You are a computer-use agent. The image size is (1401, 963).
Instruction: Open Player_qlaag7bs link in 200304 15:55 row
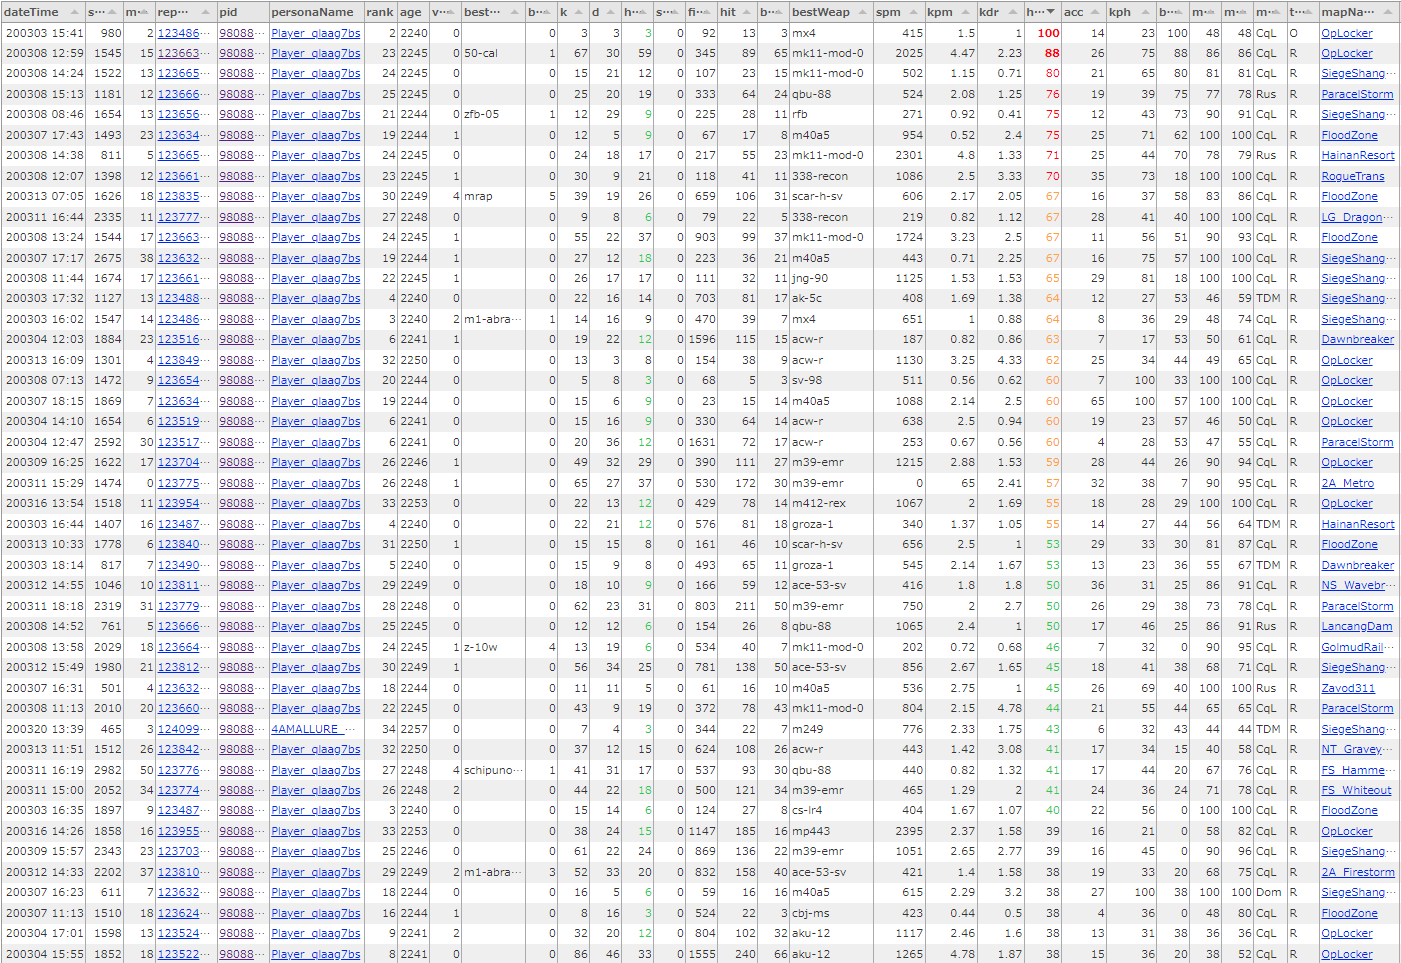tap(315, 954)
